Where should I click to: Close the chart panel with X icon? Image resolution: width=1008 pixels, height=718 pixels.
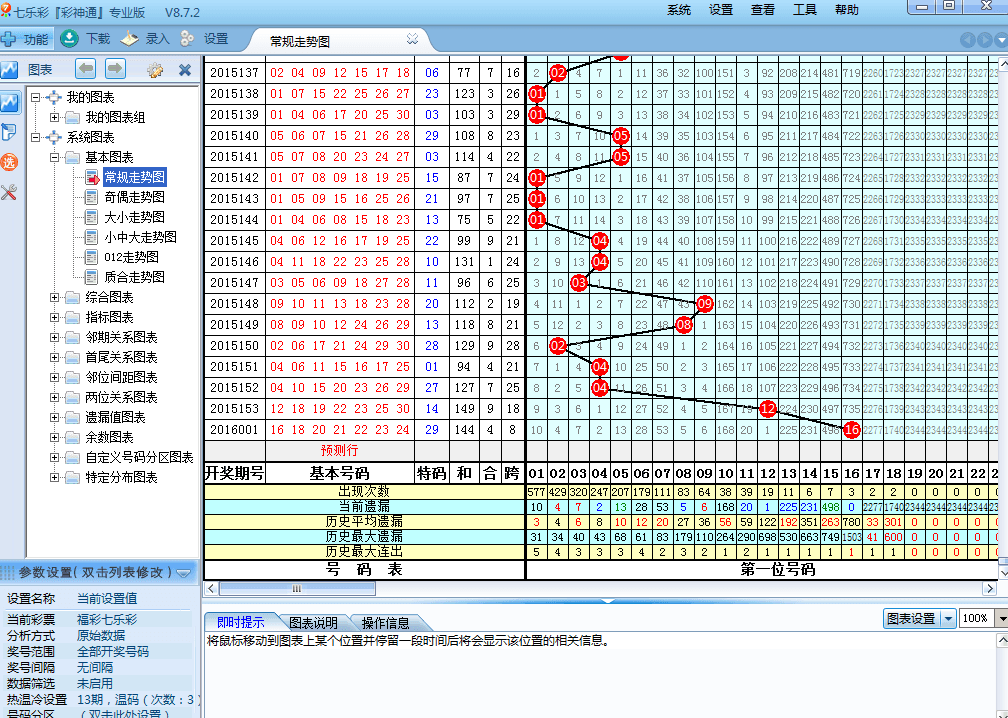185,70
